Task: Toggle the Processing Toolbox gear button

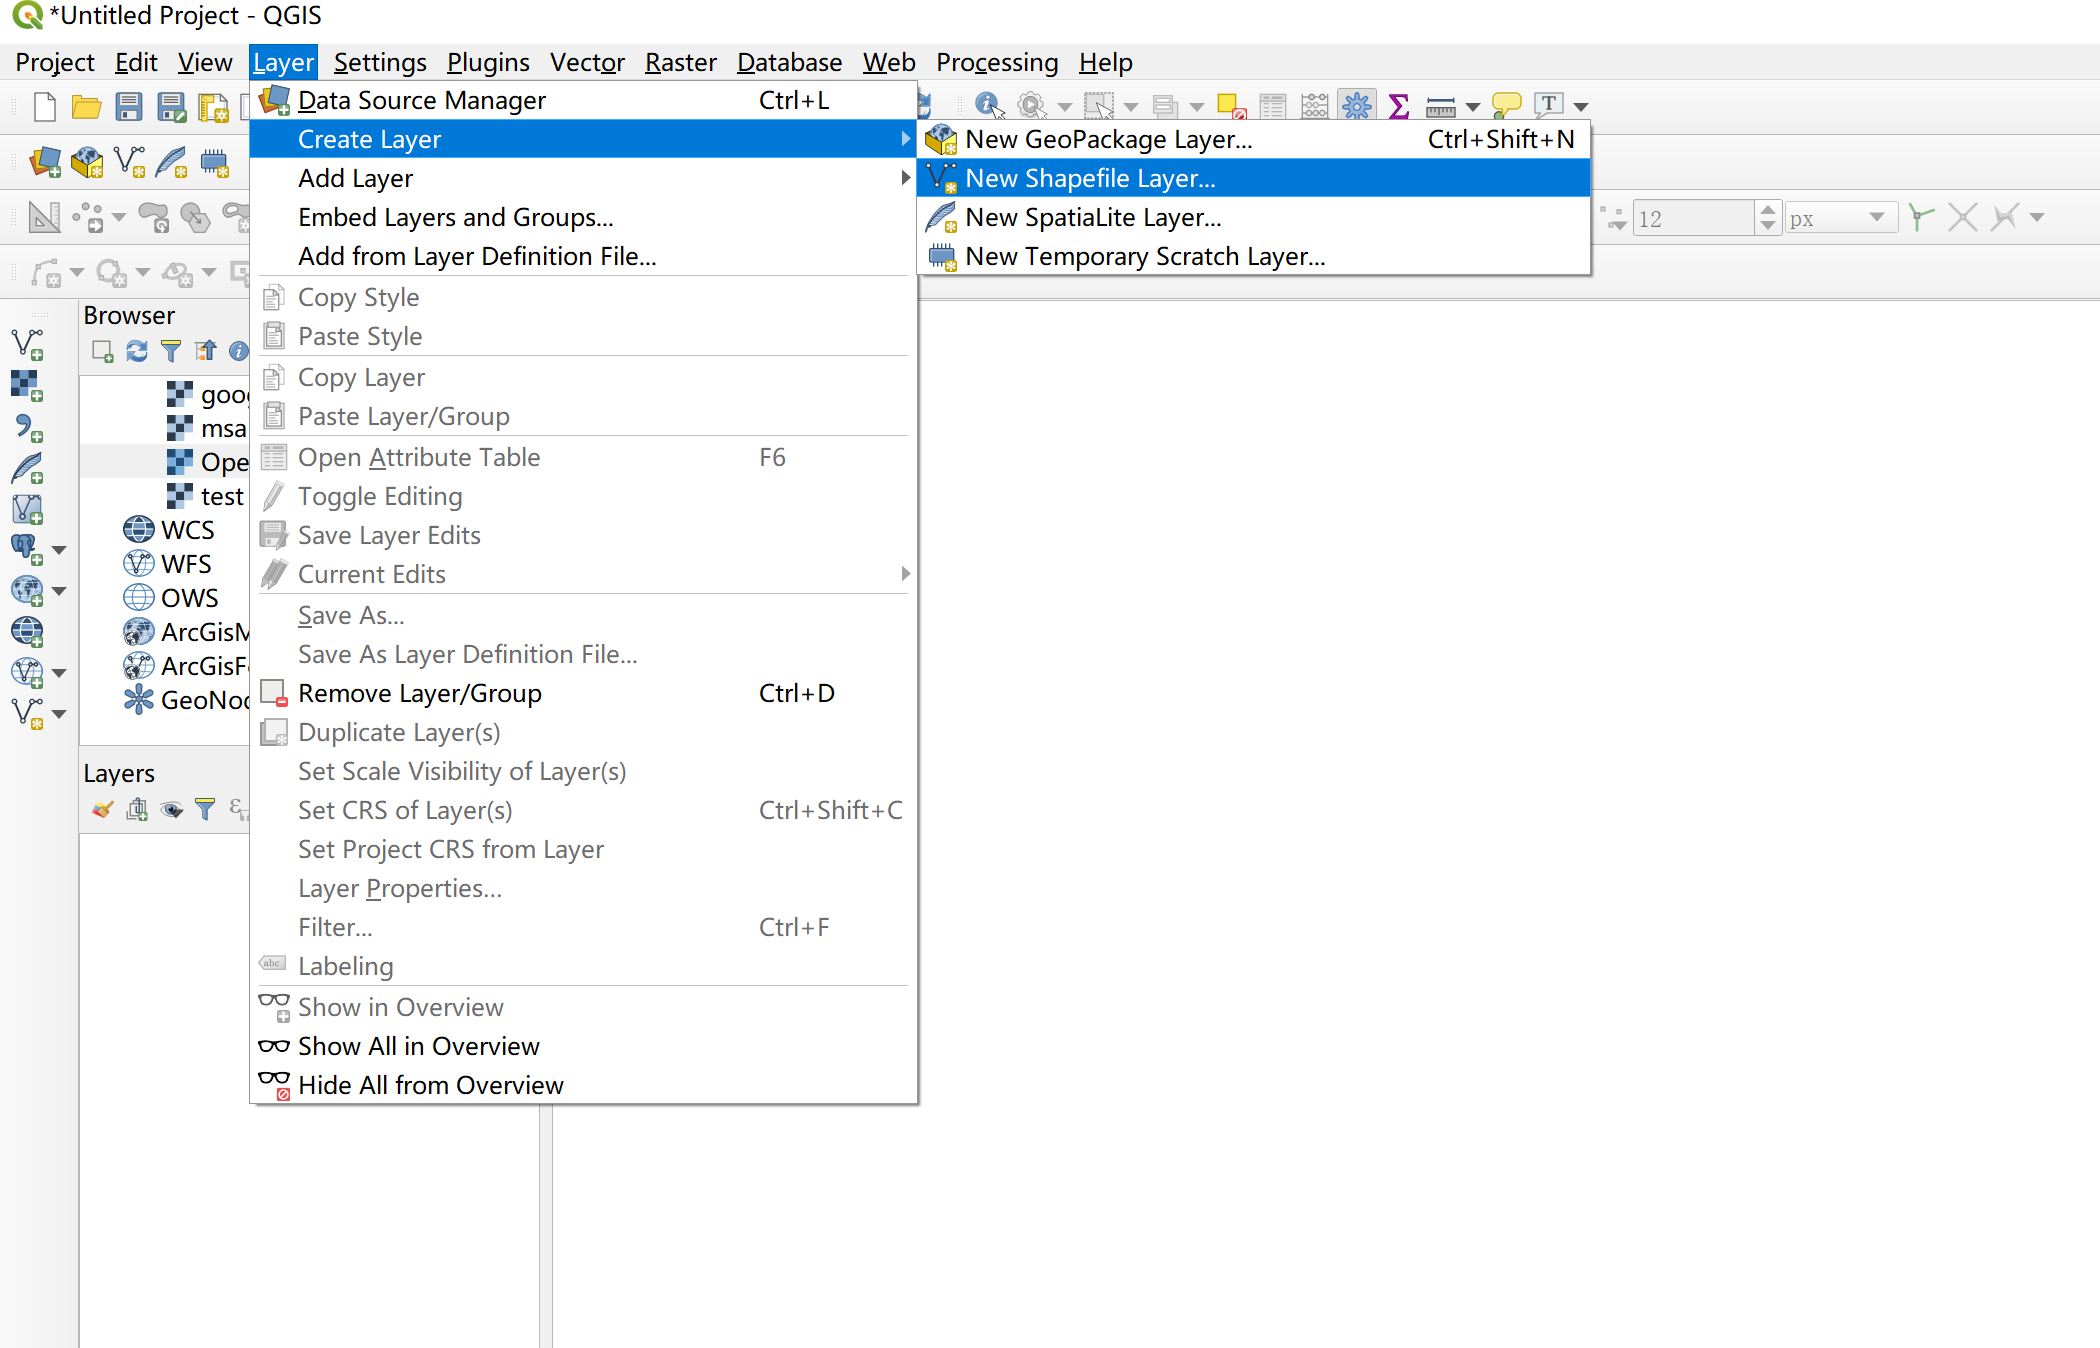Action: click(1357, 105)
